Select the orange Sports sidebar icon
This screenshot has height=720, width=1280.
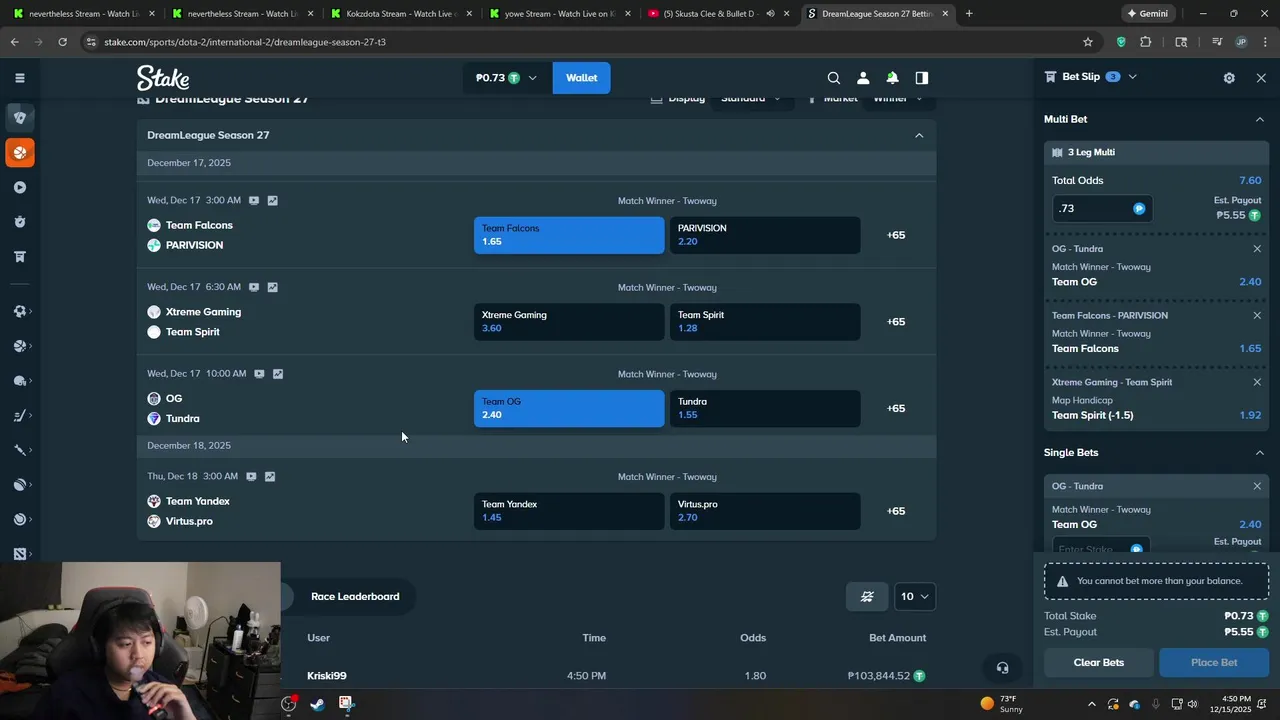point(19,152)
